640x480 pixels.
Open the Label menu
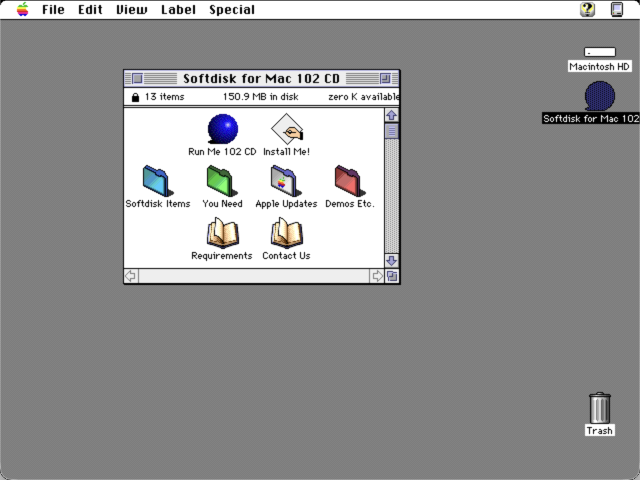tap(178, 9)
